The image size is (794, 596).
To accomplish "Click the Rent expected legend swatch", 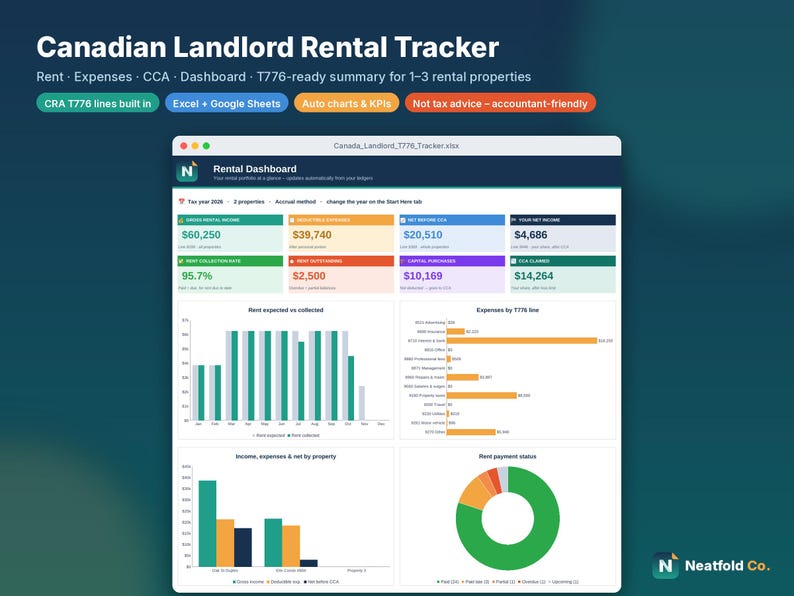I will tap(254, 435).
